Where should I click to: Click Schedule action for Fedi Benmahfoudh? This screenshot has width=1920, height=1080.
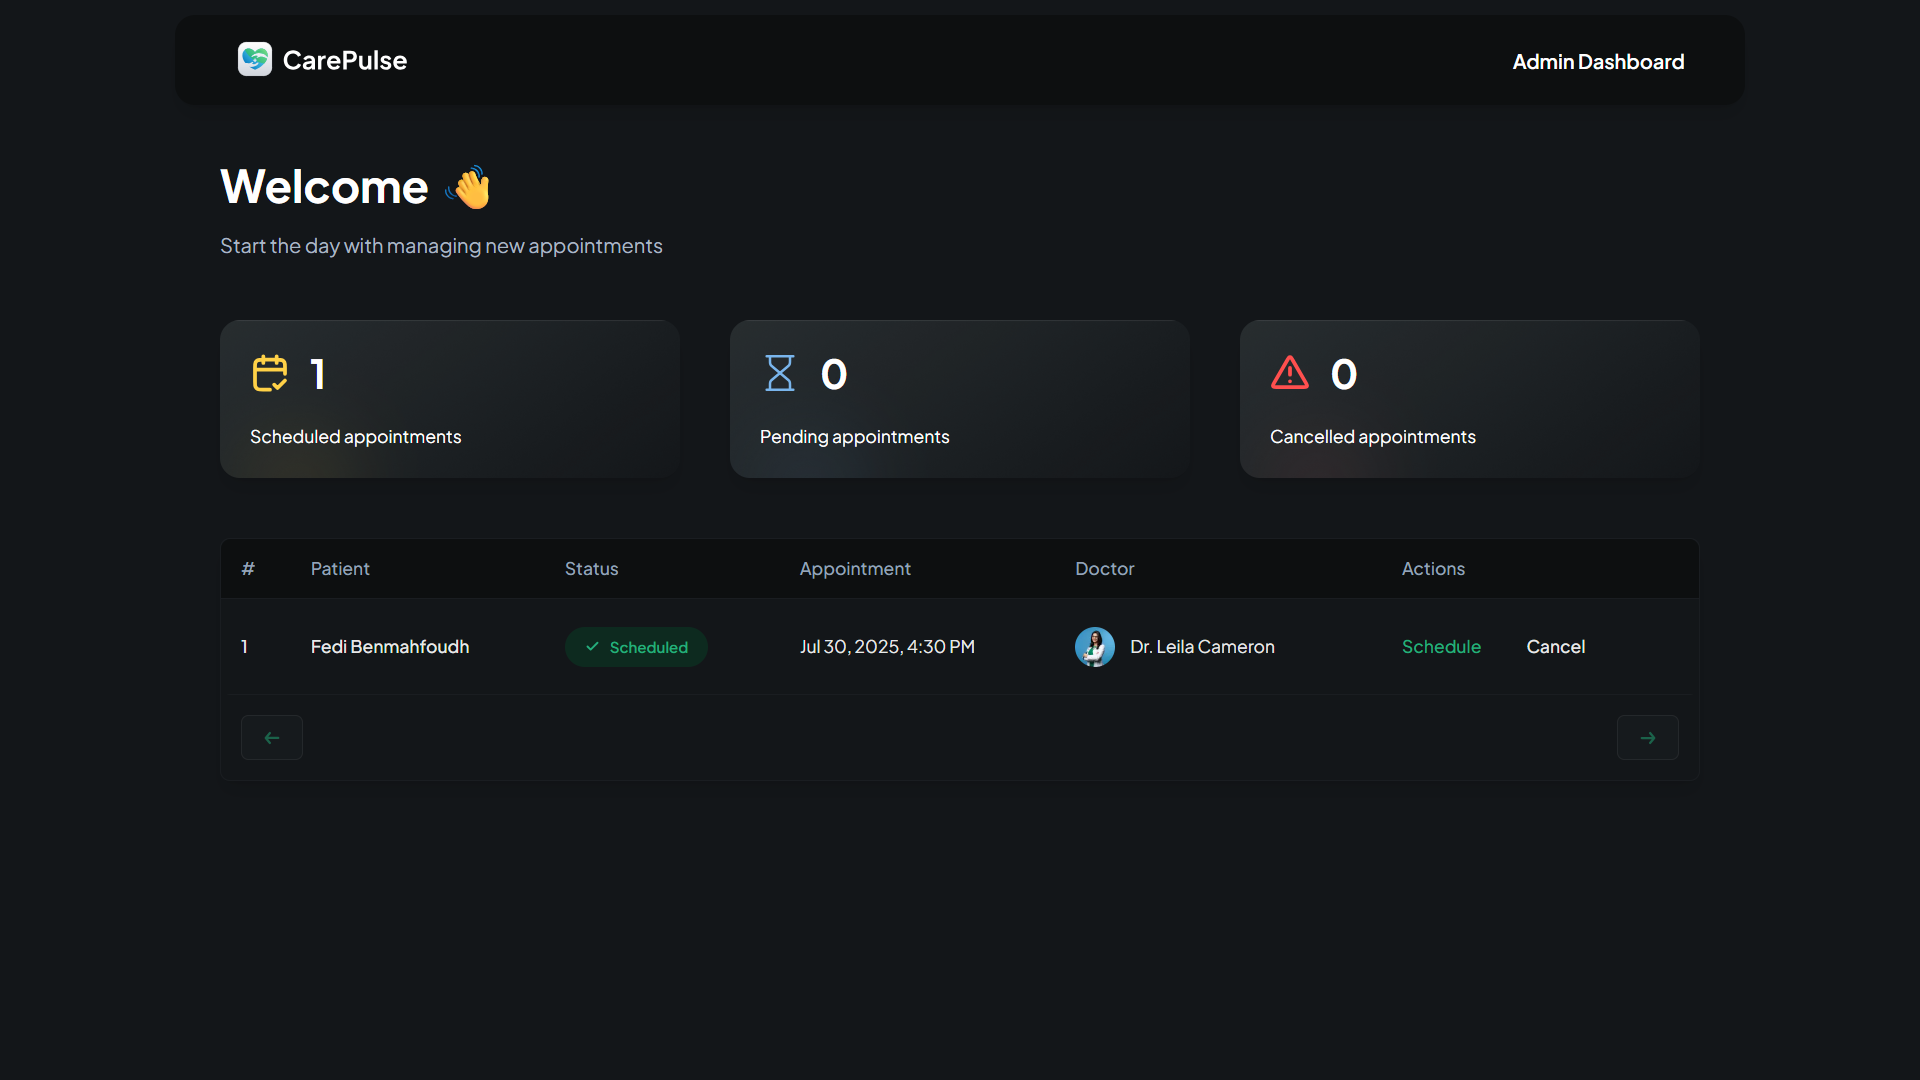(1441, 647)
